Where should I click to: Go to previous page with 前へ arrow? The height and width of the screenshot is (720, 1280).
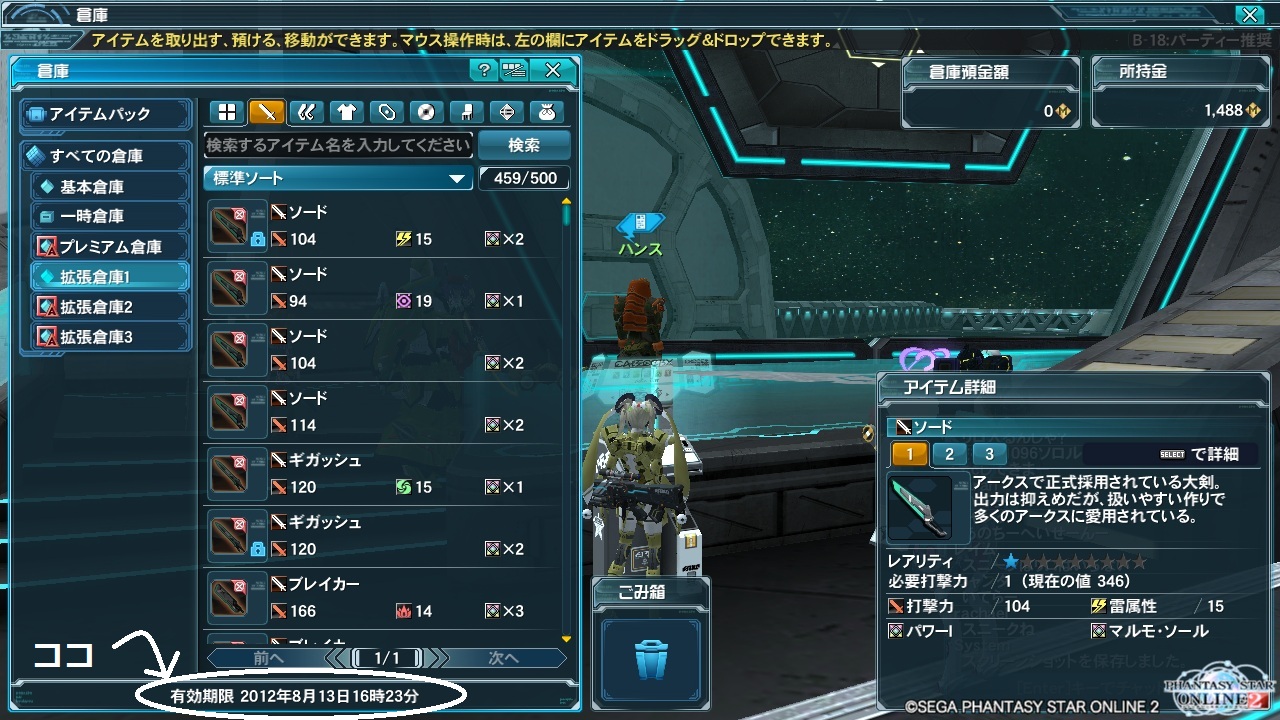(x=270, y=658)
